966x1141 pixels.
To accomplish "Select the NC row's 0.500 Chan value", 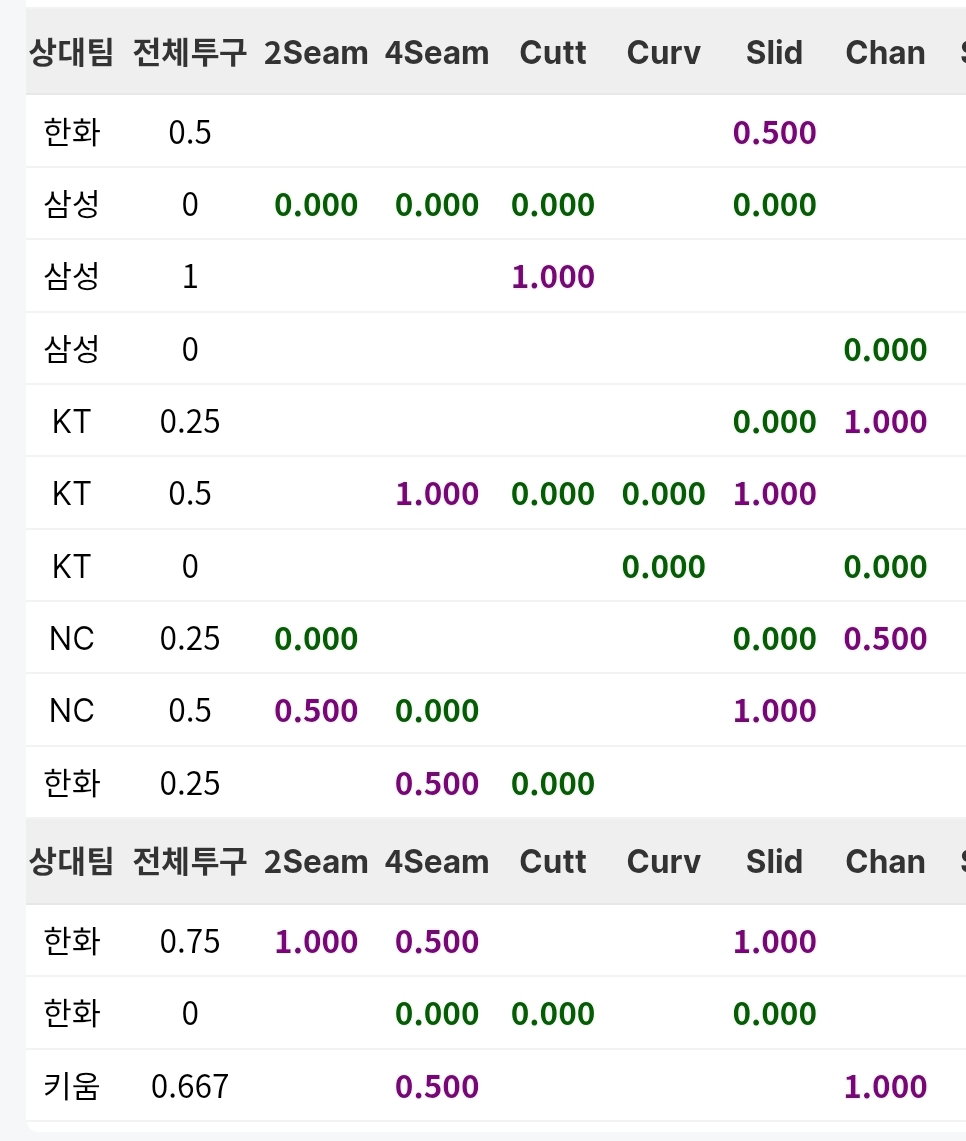I will pyautogui.click(x=885, y=638).
